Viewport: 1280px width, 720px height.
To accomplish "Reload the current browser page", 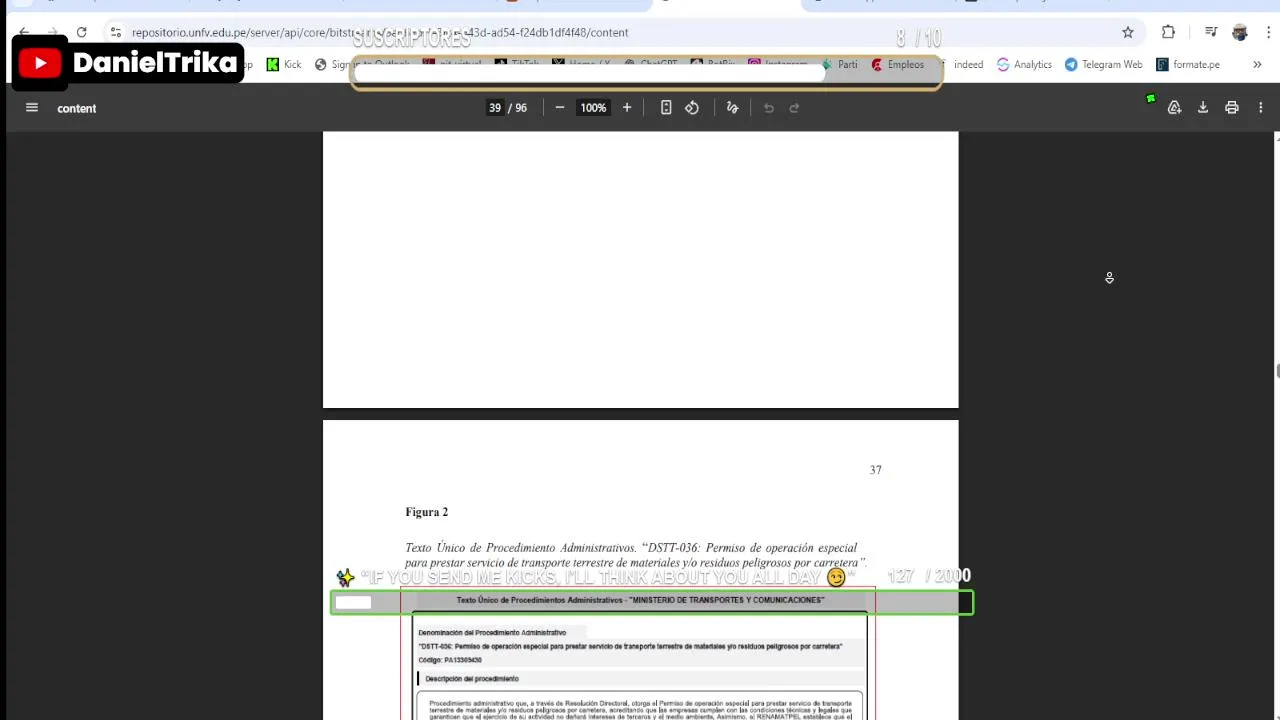I will point(81,32).
